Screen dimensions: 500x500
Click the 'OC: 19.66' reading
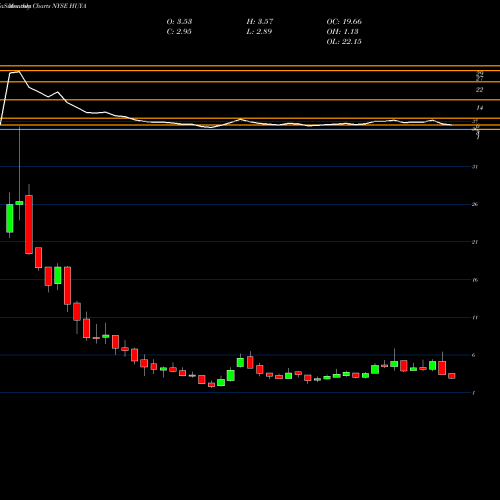tap(344, 21)
